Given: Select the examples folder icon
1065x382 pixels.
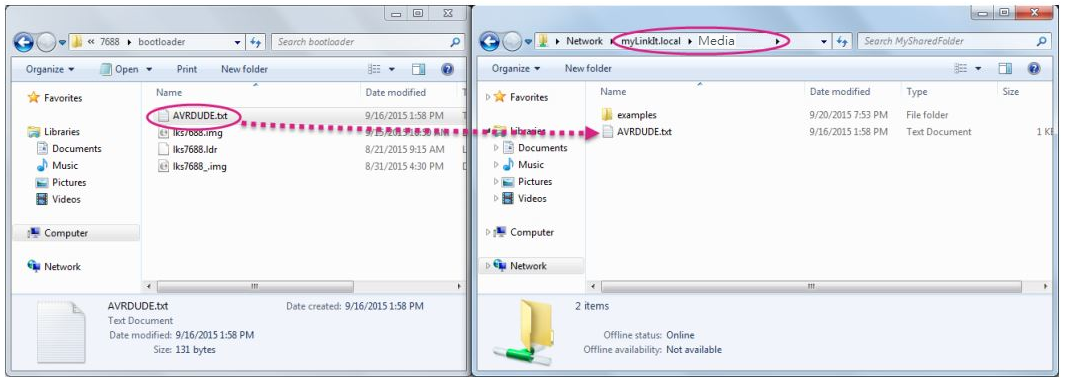Looking at the screenshot, I should [607, 115].
